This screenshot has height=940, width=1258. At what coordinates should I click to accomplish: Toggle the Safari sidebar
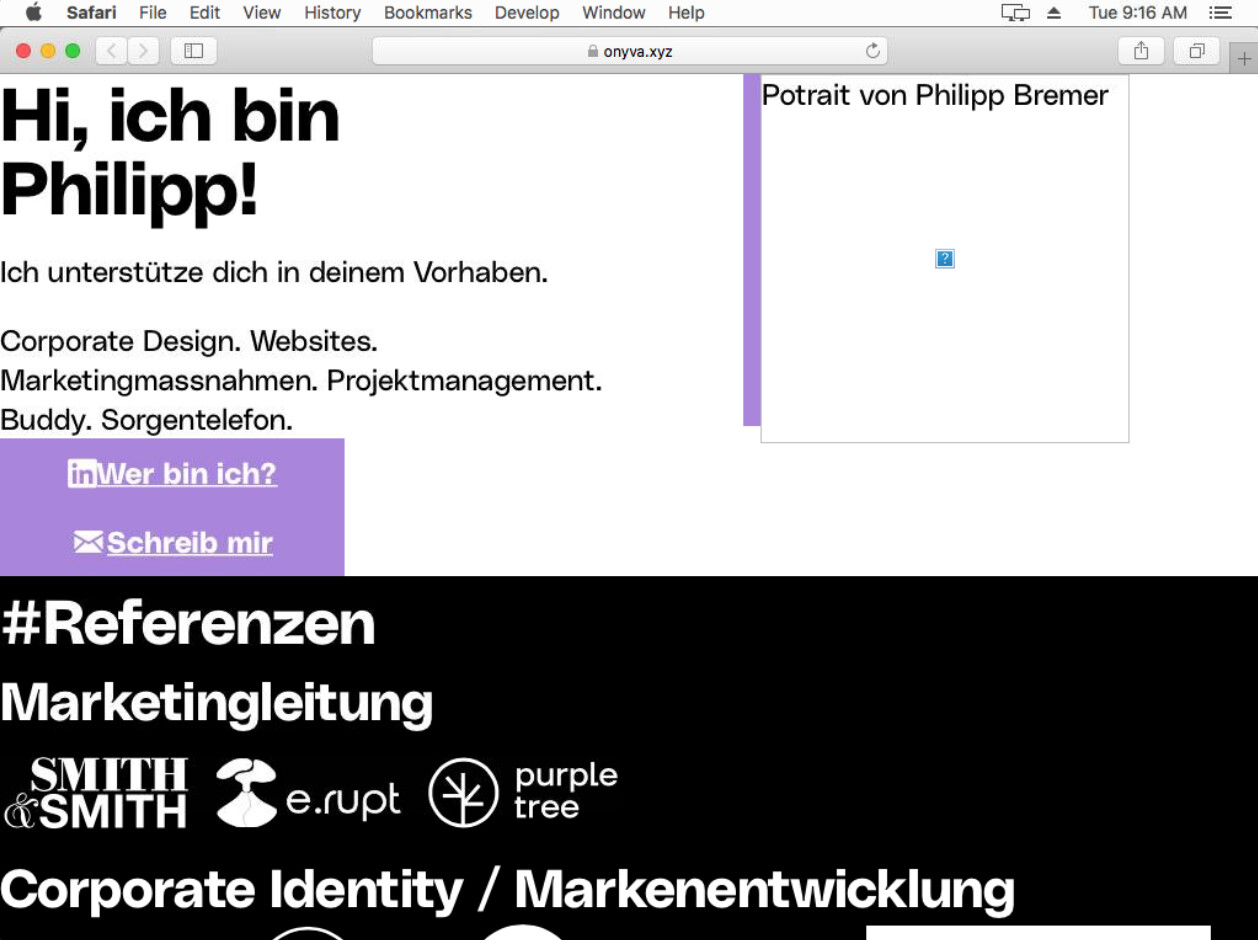(194, 51)
